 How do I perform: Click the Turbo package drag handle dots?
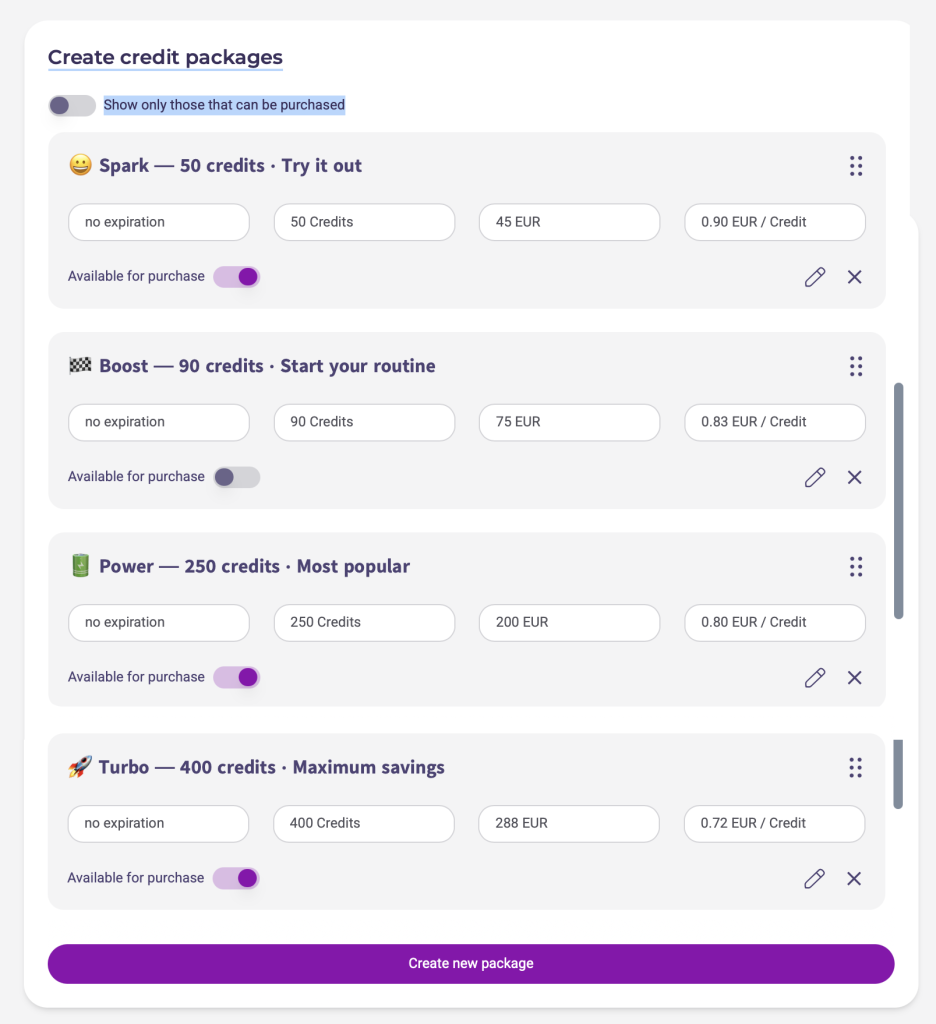tap(855, 768)
